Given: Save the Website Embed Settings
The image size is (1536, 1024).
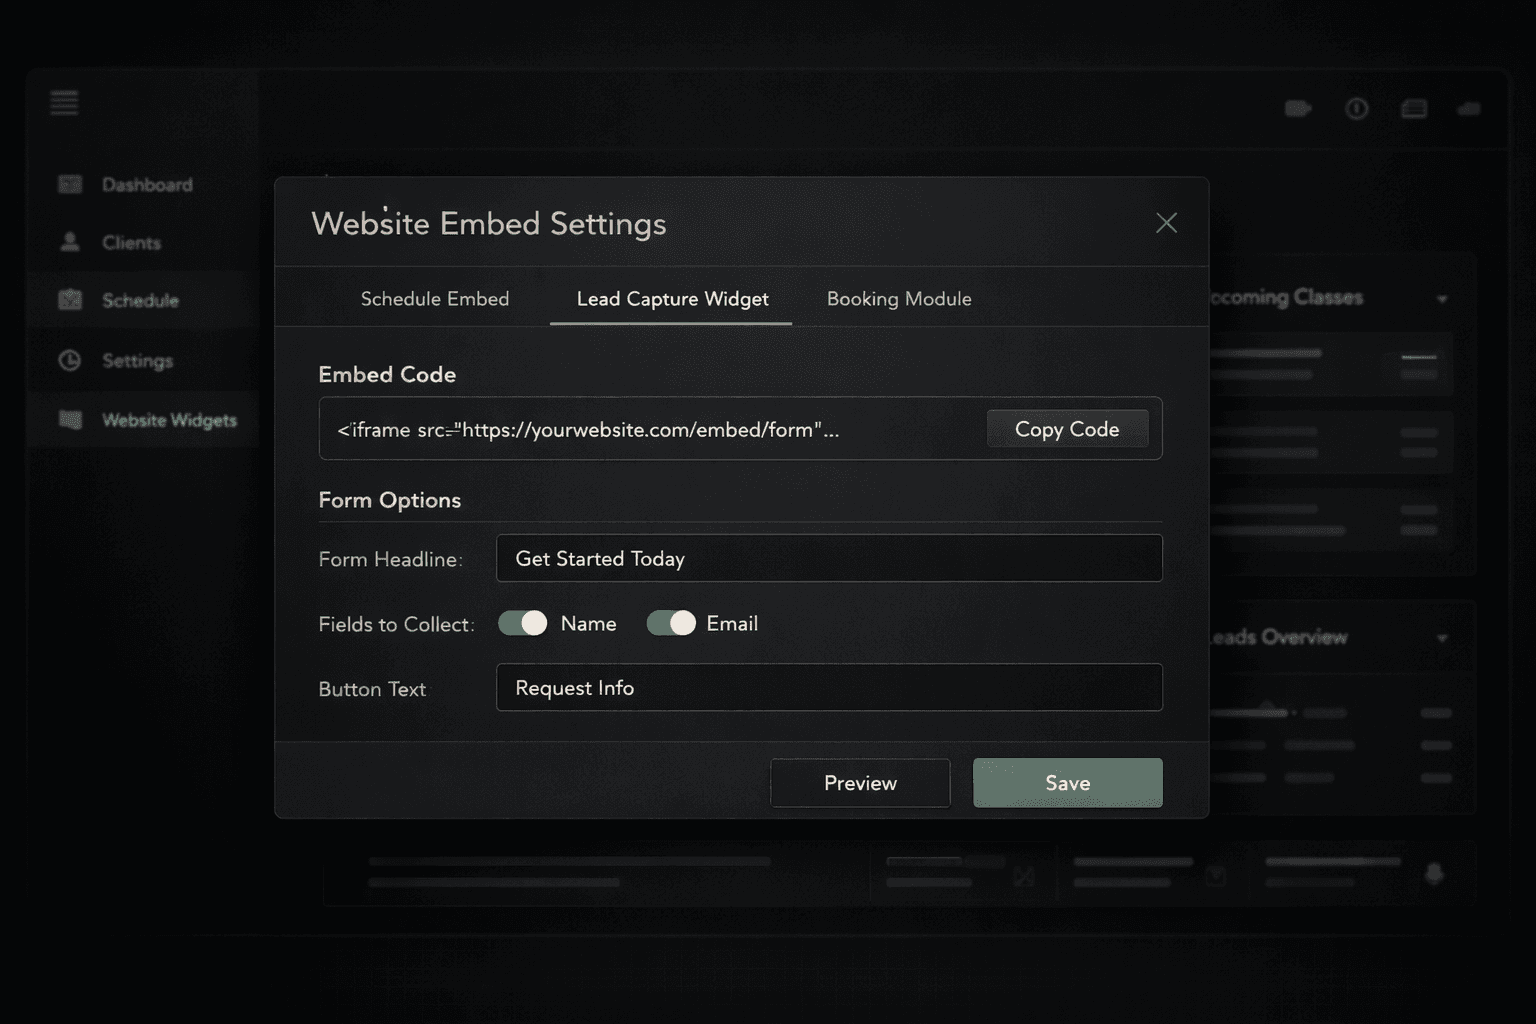Looking at the screenshot, I should click(1067, 783).
